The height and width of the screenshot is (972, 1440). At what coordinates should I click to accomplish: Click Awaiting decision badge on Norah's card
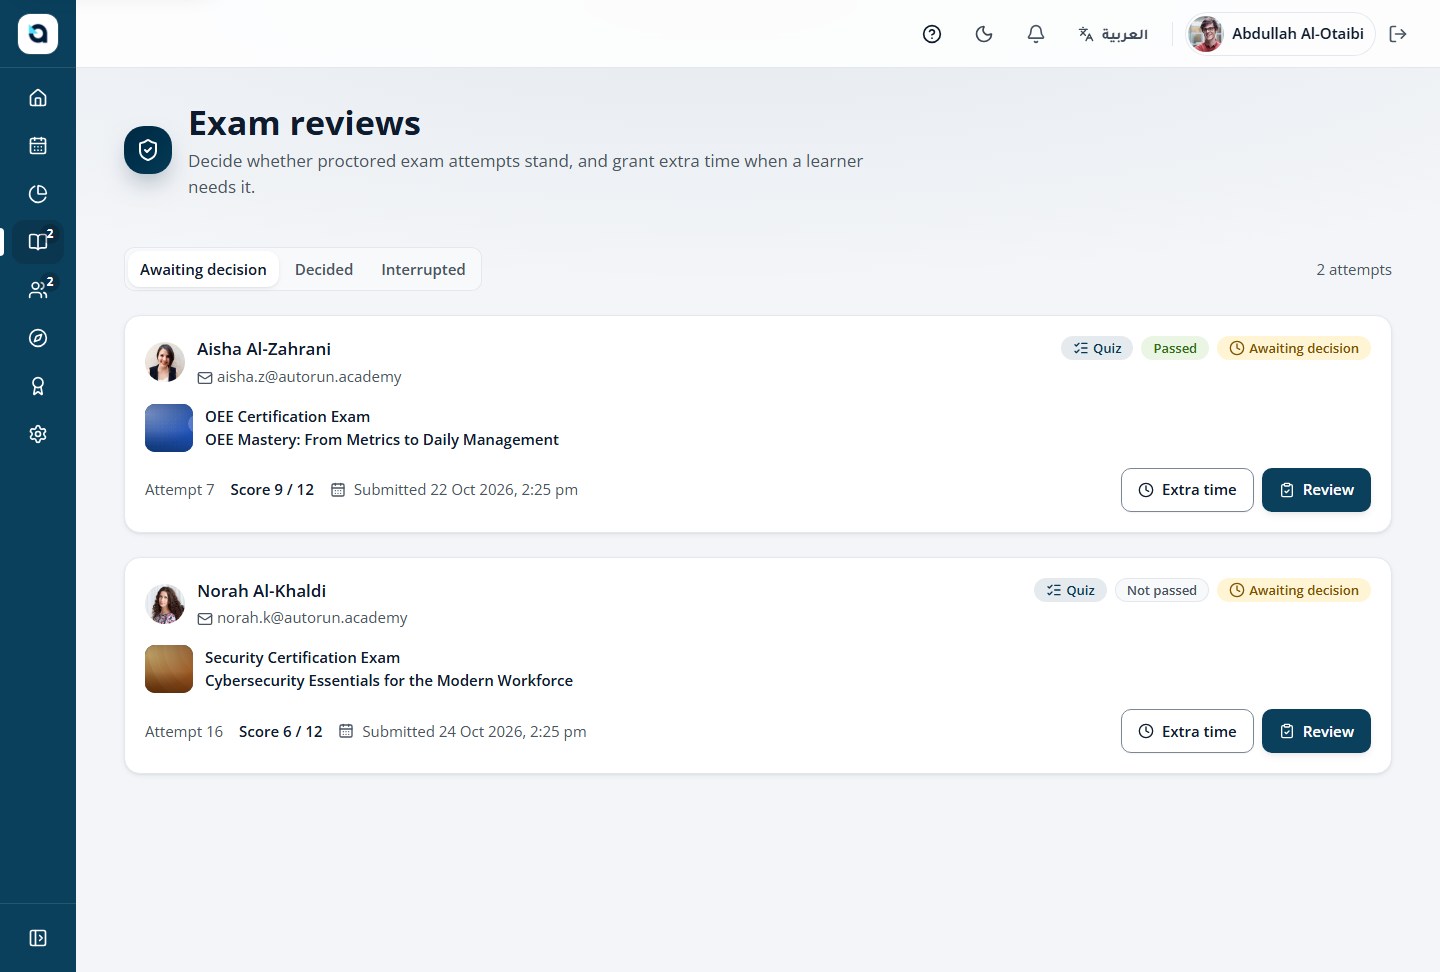click(1294, 590)
